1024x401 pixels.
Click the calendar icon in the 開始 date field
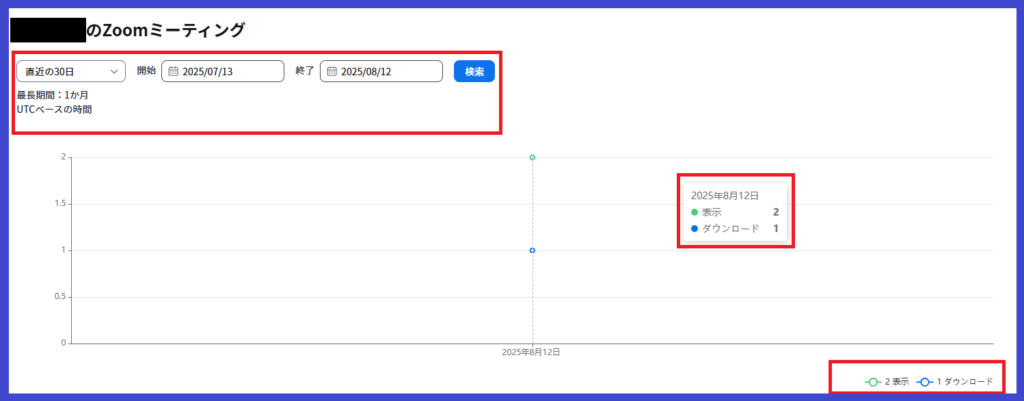[x=173, y=72]
